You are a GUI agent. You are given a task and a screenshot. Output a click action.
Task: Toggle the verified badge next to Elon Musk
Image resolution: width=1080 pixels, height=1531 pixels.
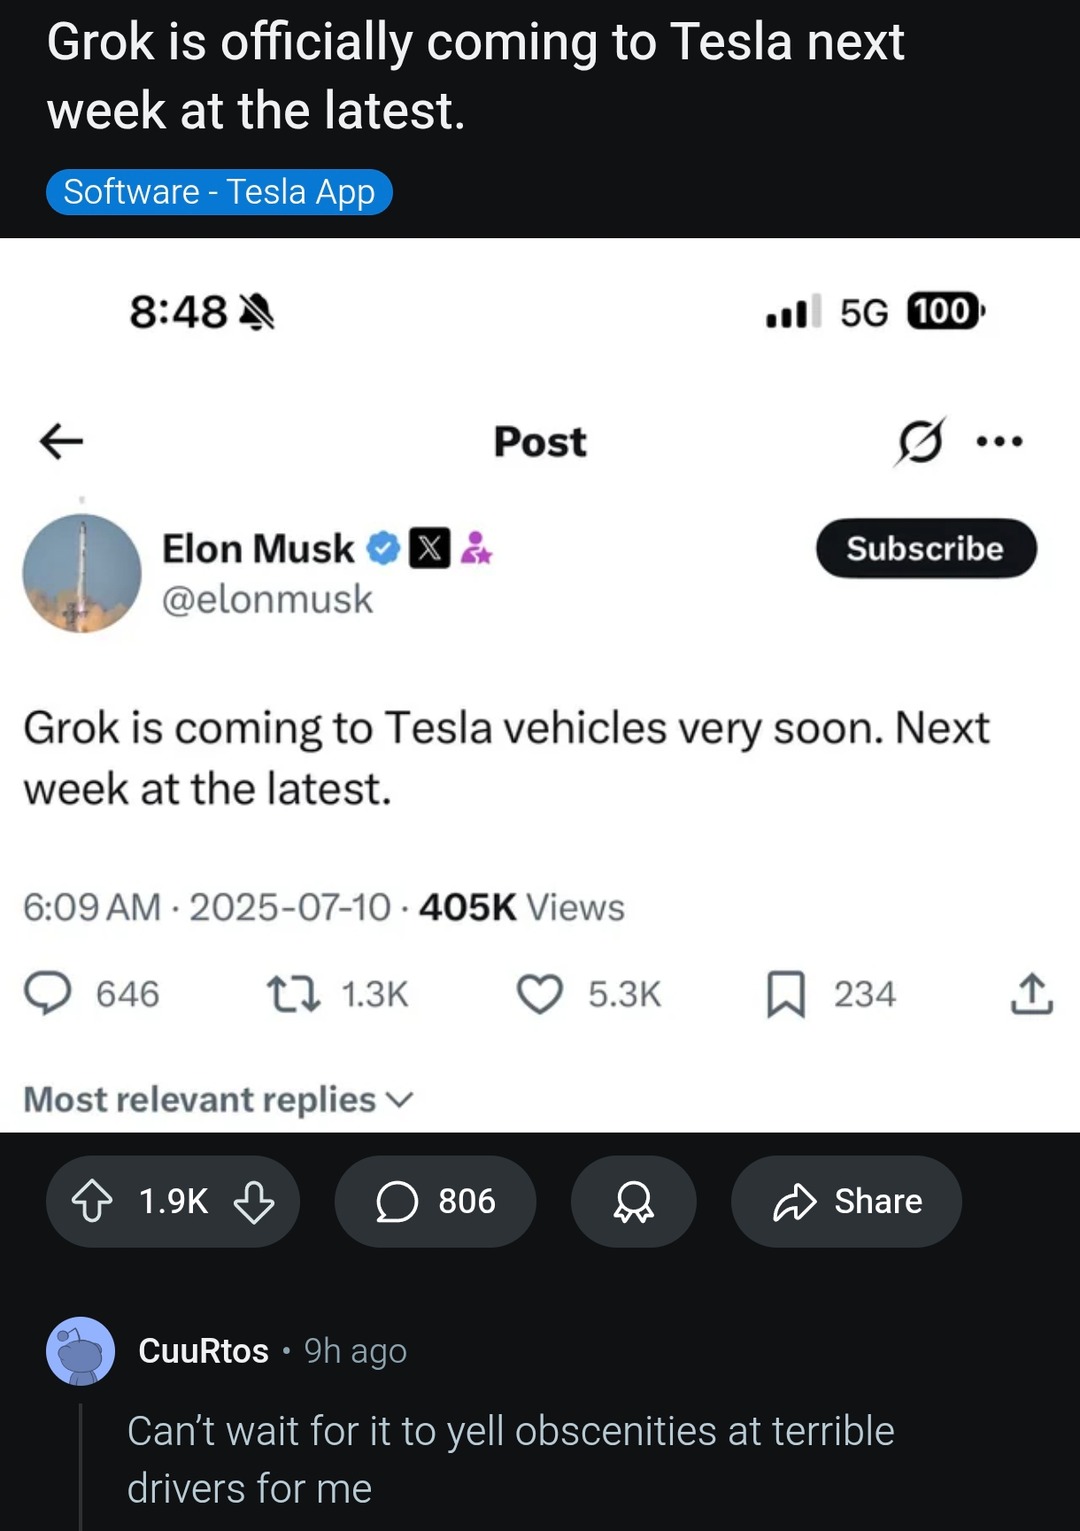tap(385, 547)
